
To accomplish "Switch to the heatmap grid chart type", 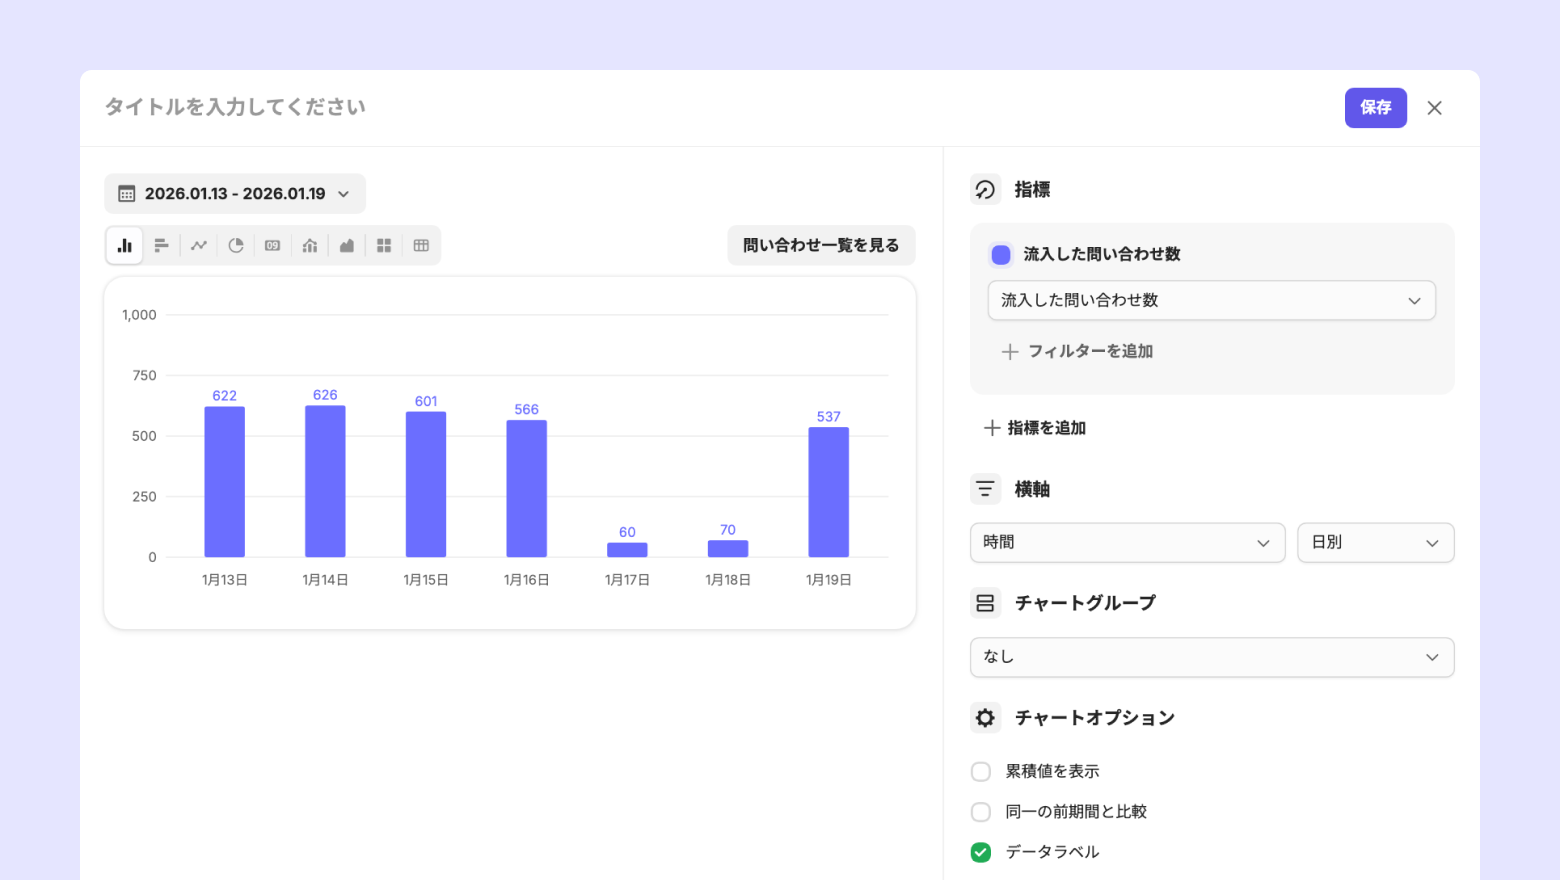I will point(384,246).
